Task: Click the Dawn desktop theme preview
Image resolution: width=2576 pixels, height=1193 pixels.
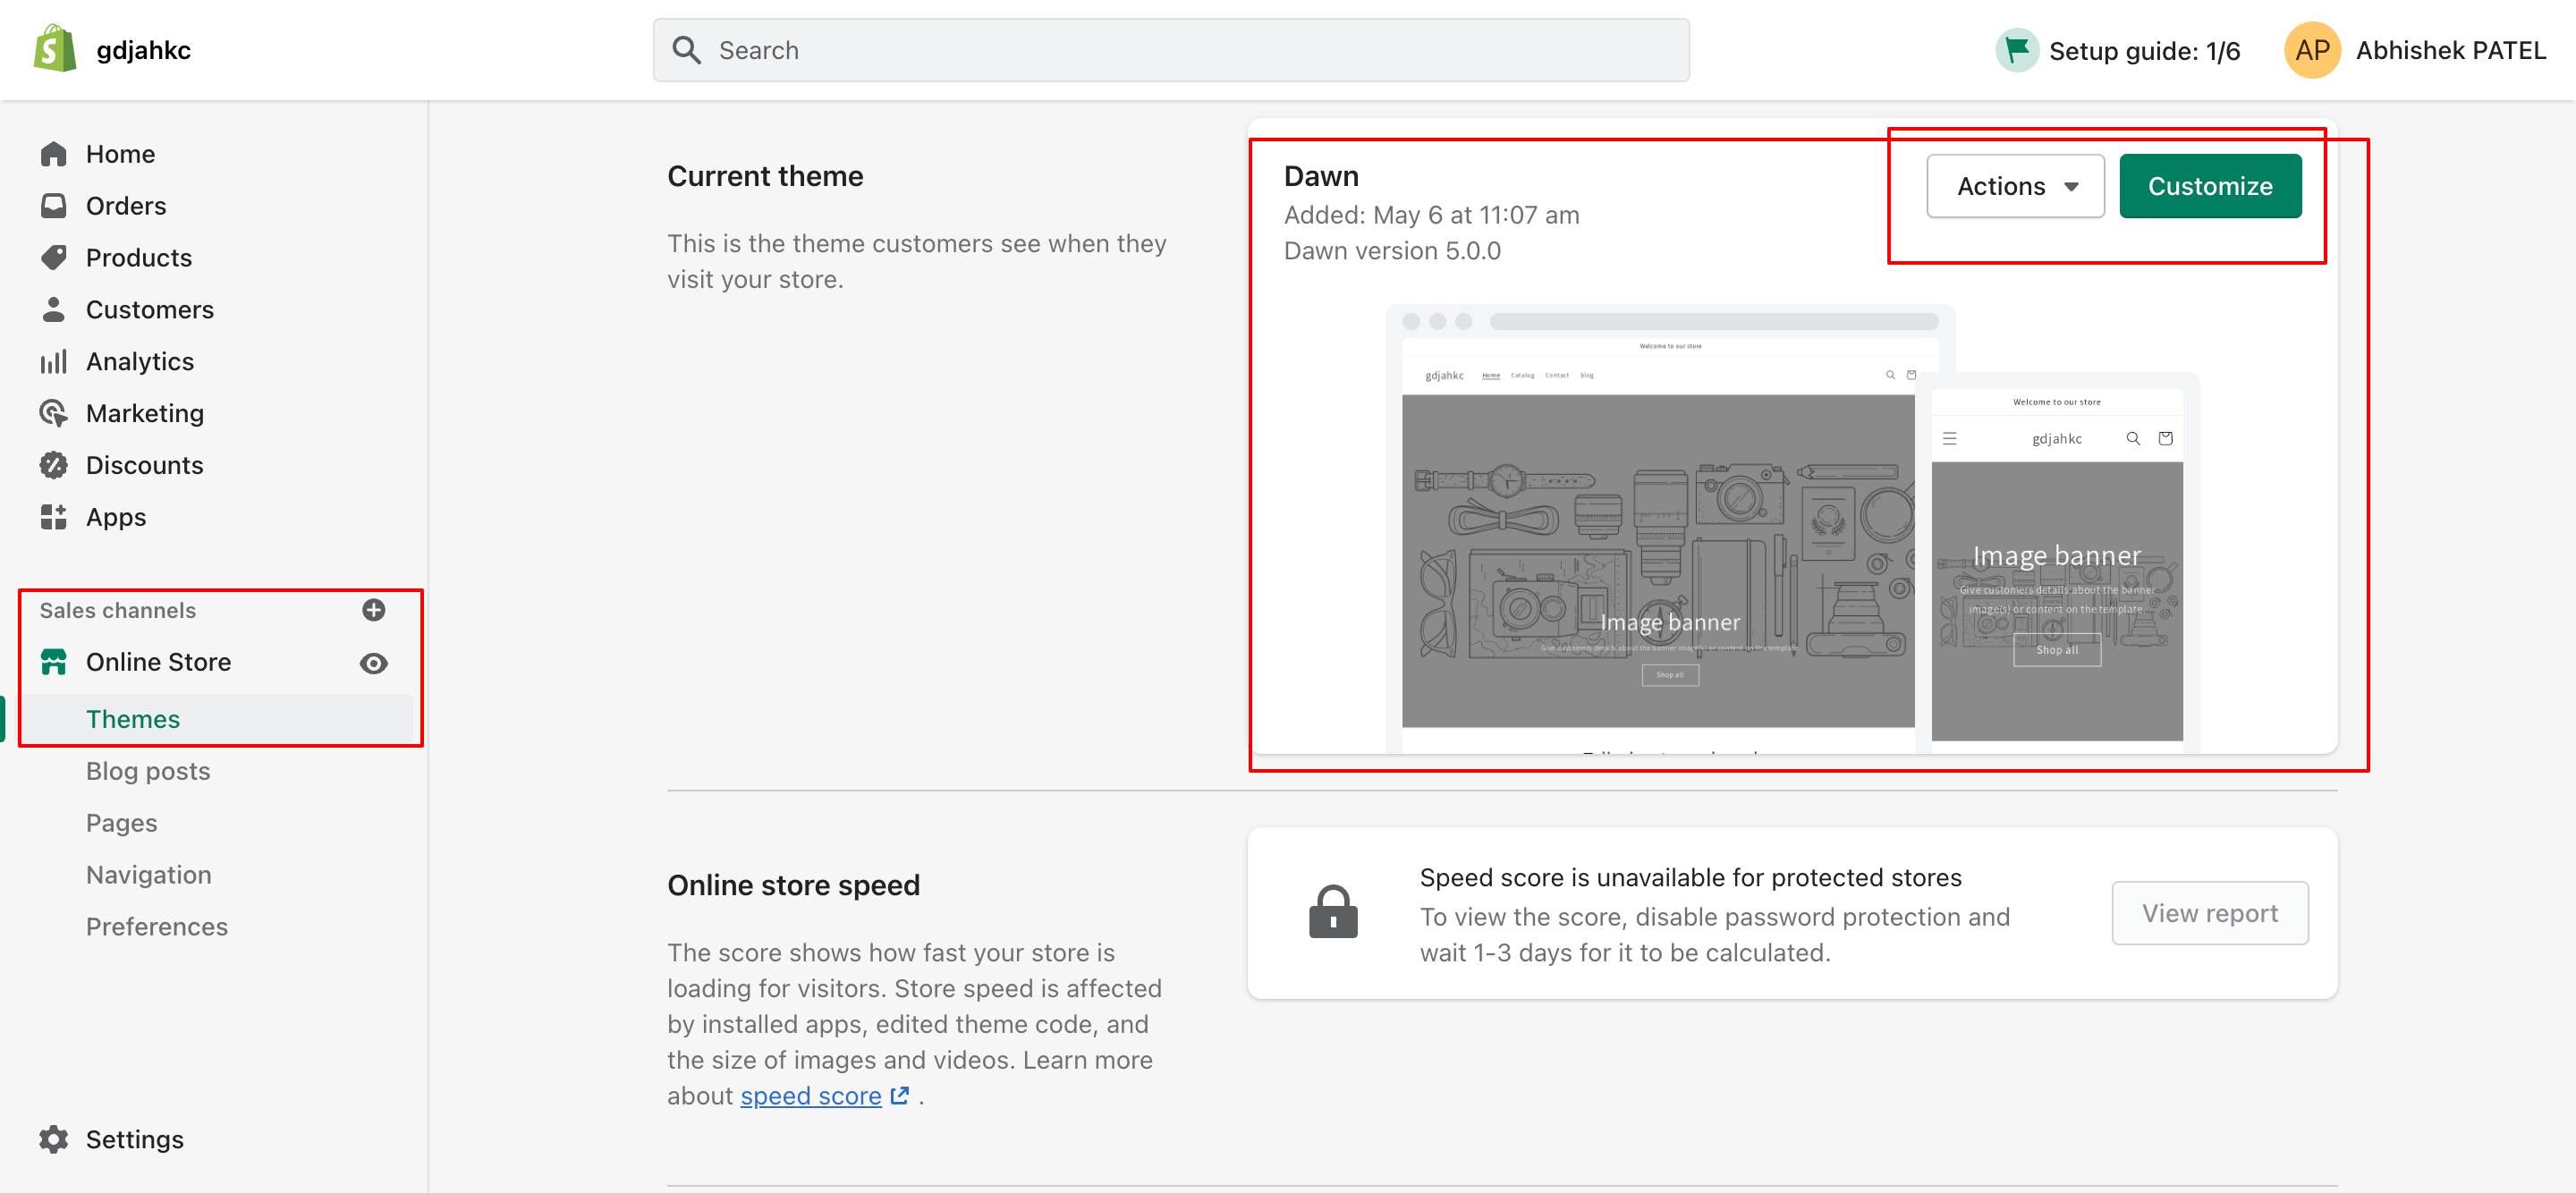Action: pyautogui.click(x=1658, y=530)
